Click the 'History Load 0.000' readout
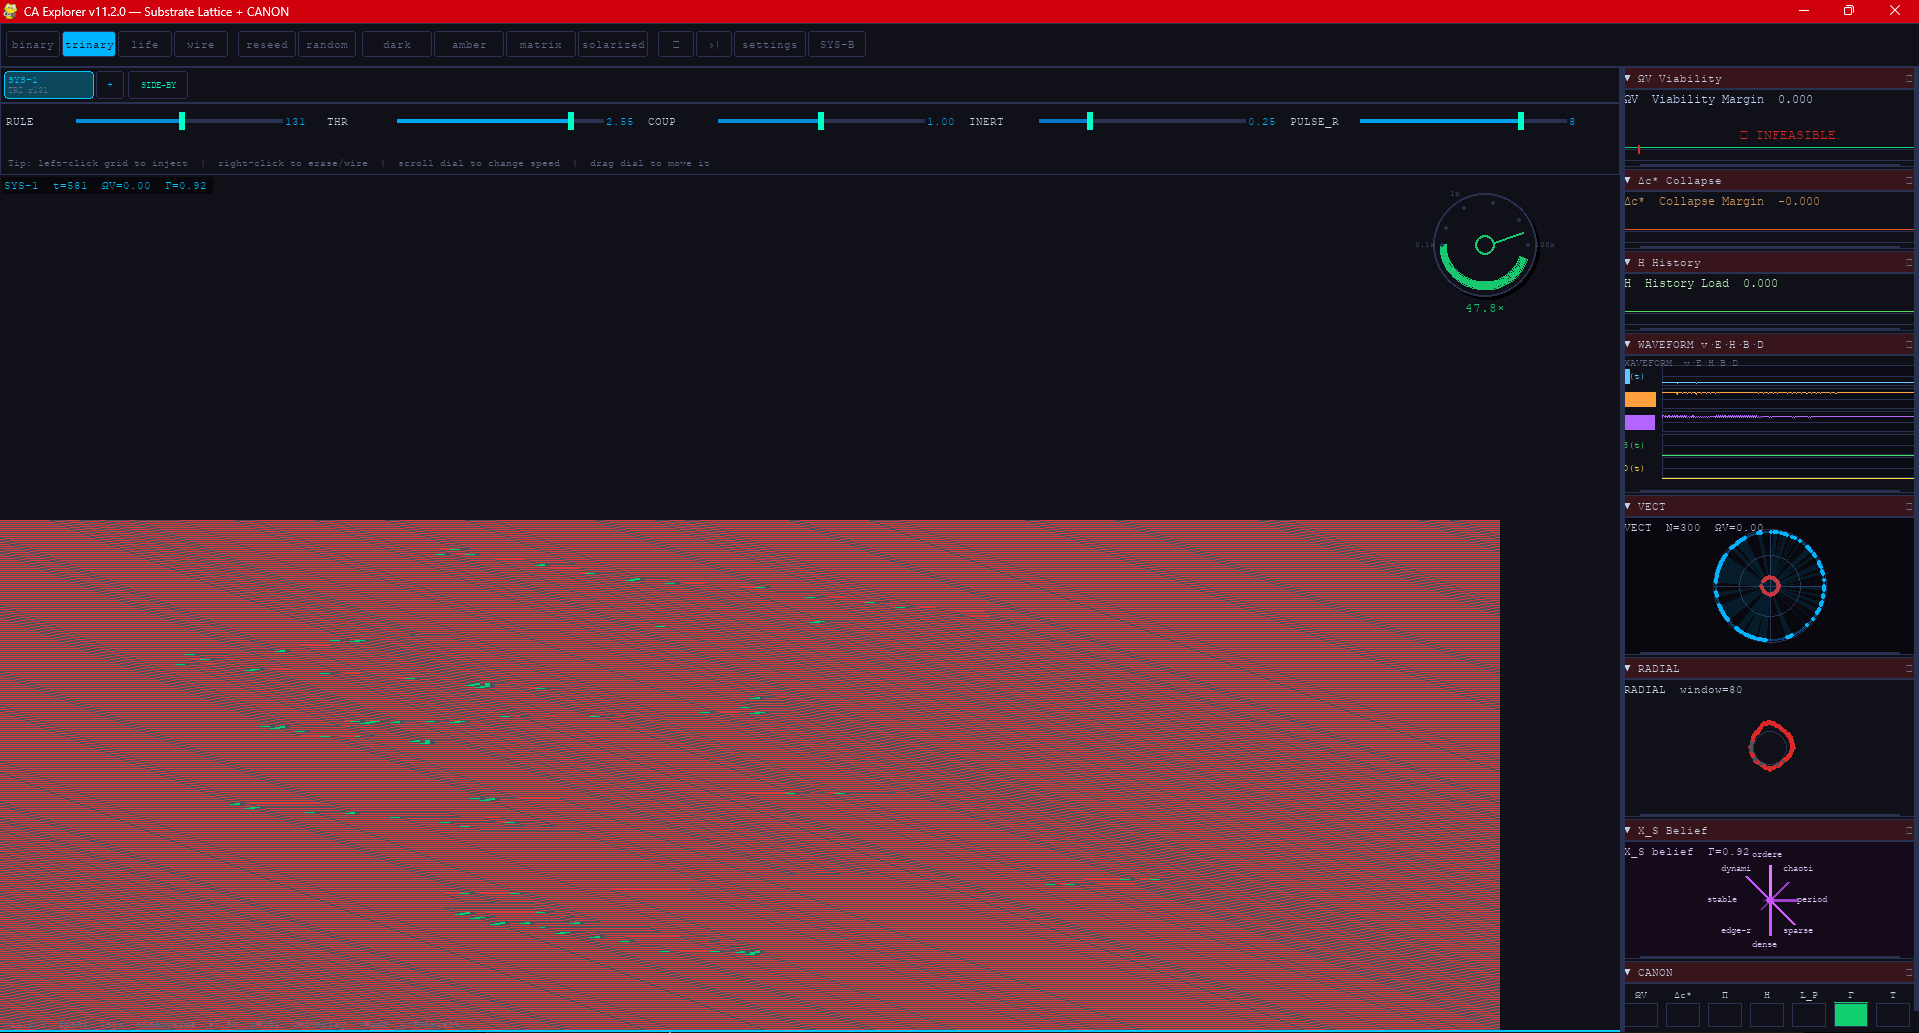 pyautogui.click(x=1711, y=283)
